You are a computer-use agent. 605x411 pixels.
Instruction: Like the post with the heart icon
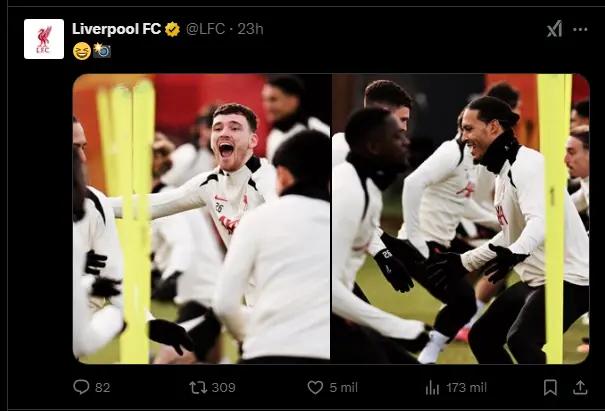point(315,387)
